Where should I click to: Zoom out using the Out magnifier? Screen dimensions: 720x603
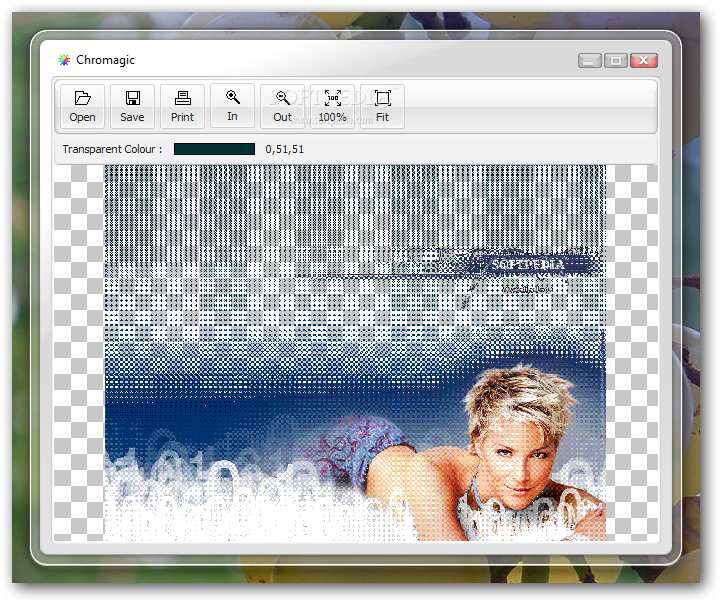282,106
